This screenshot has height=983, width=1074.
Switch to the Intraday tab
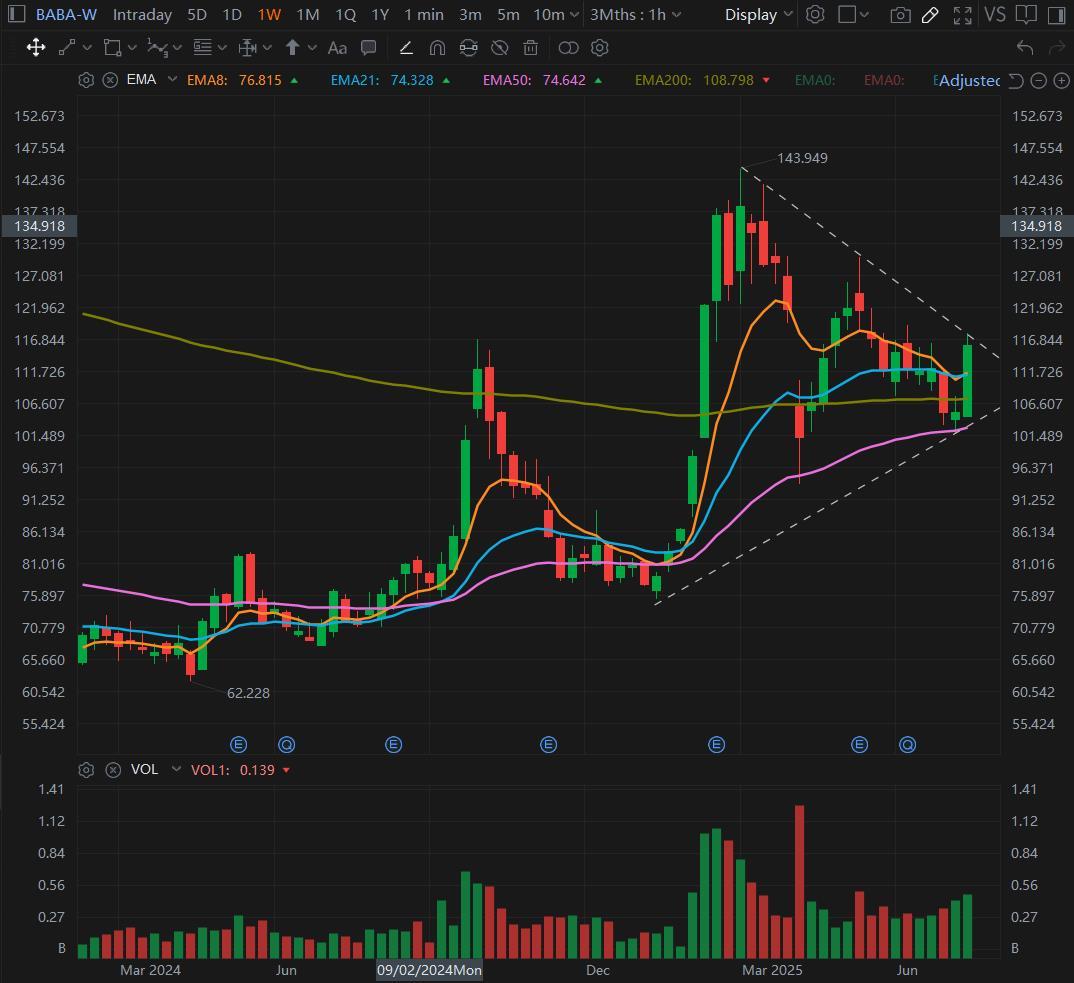[142, 14]
